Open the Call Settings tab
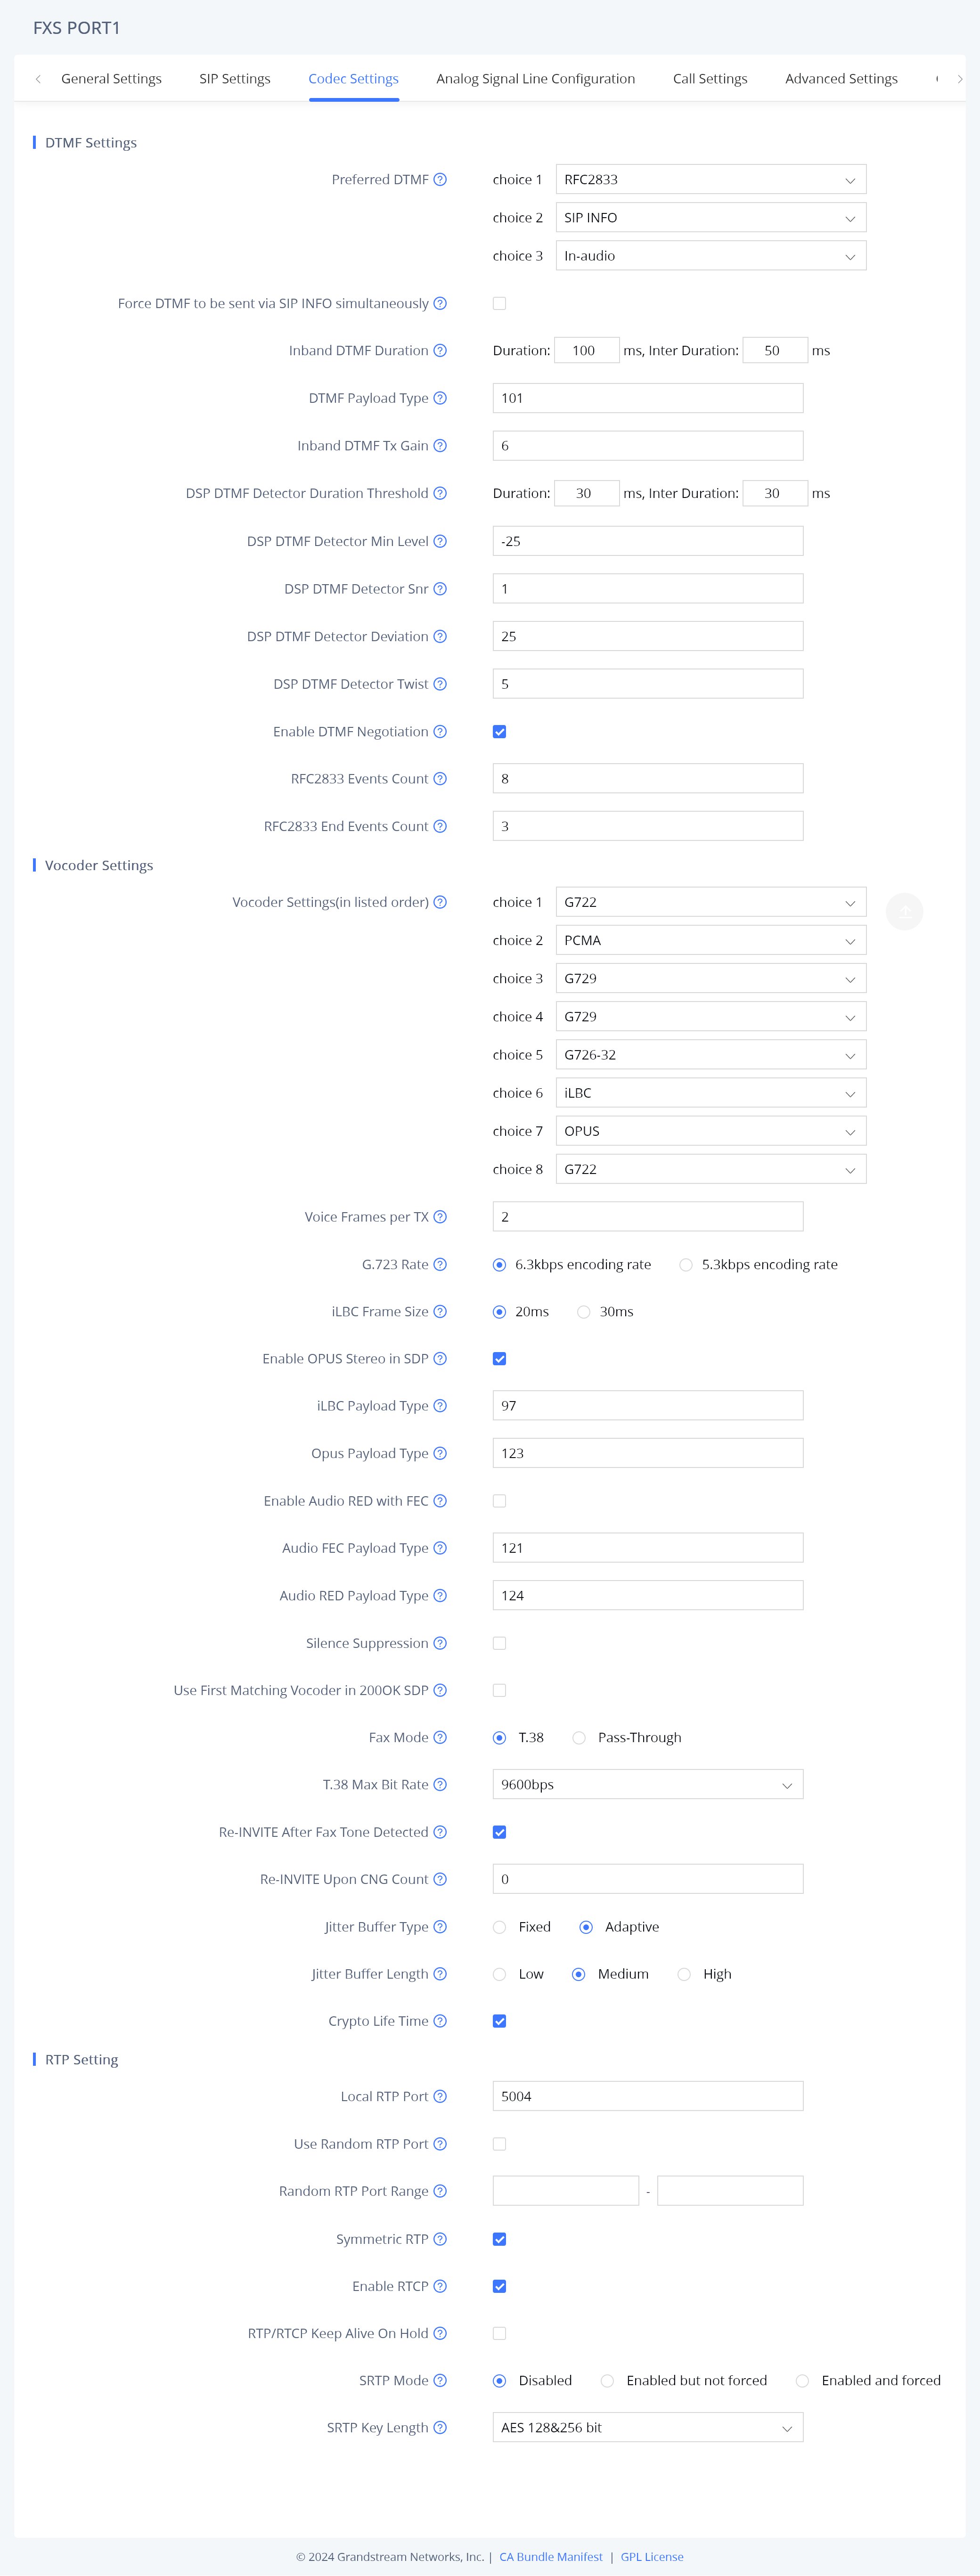Screen dimensions: 980x2576 pos(709,79)
